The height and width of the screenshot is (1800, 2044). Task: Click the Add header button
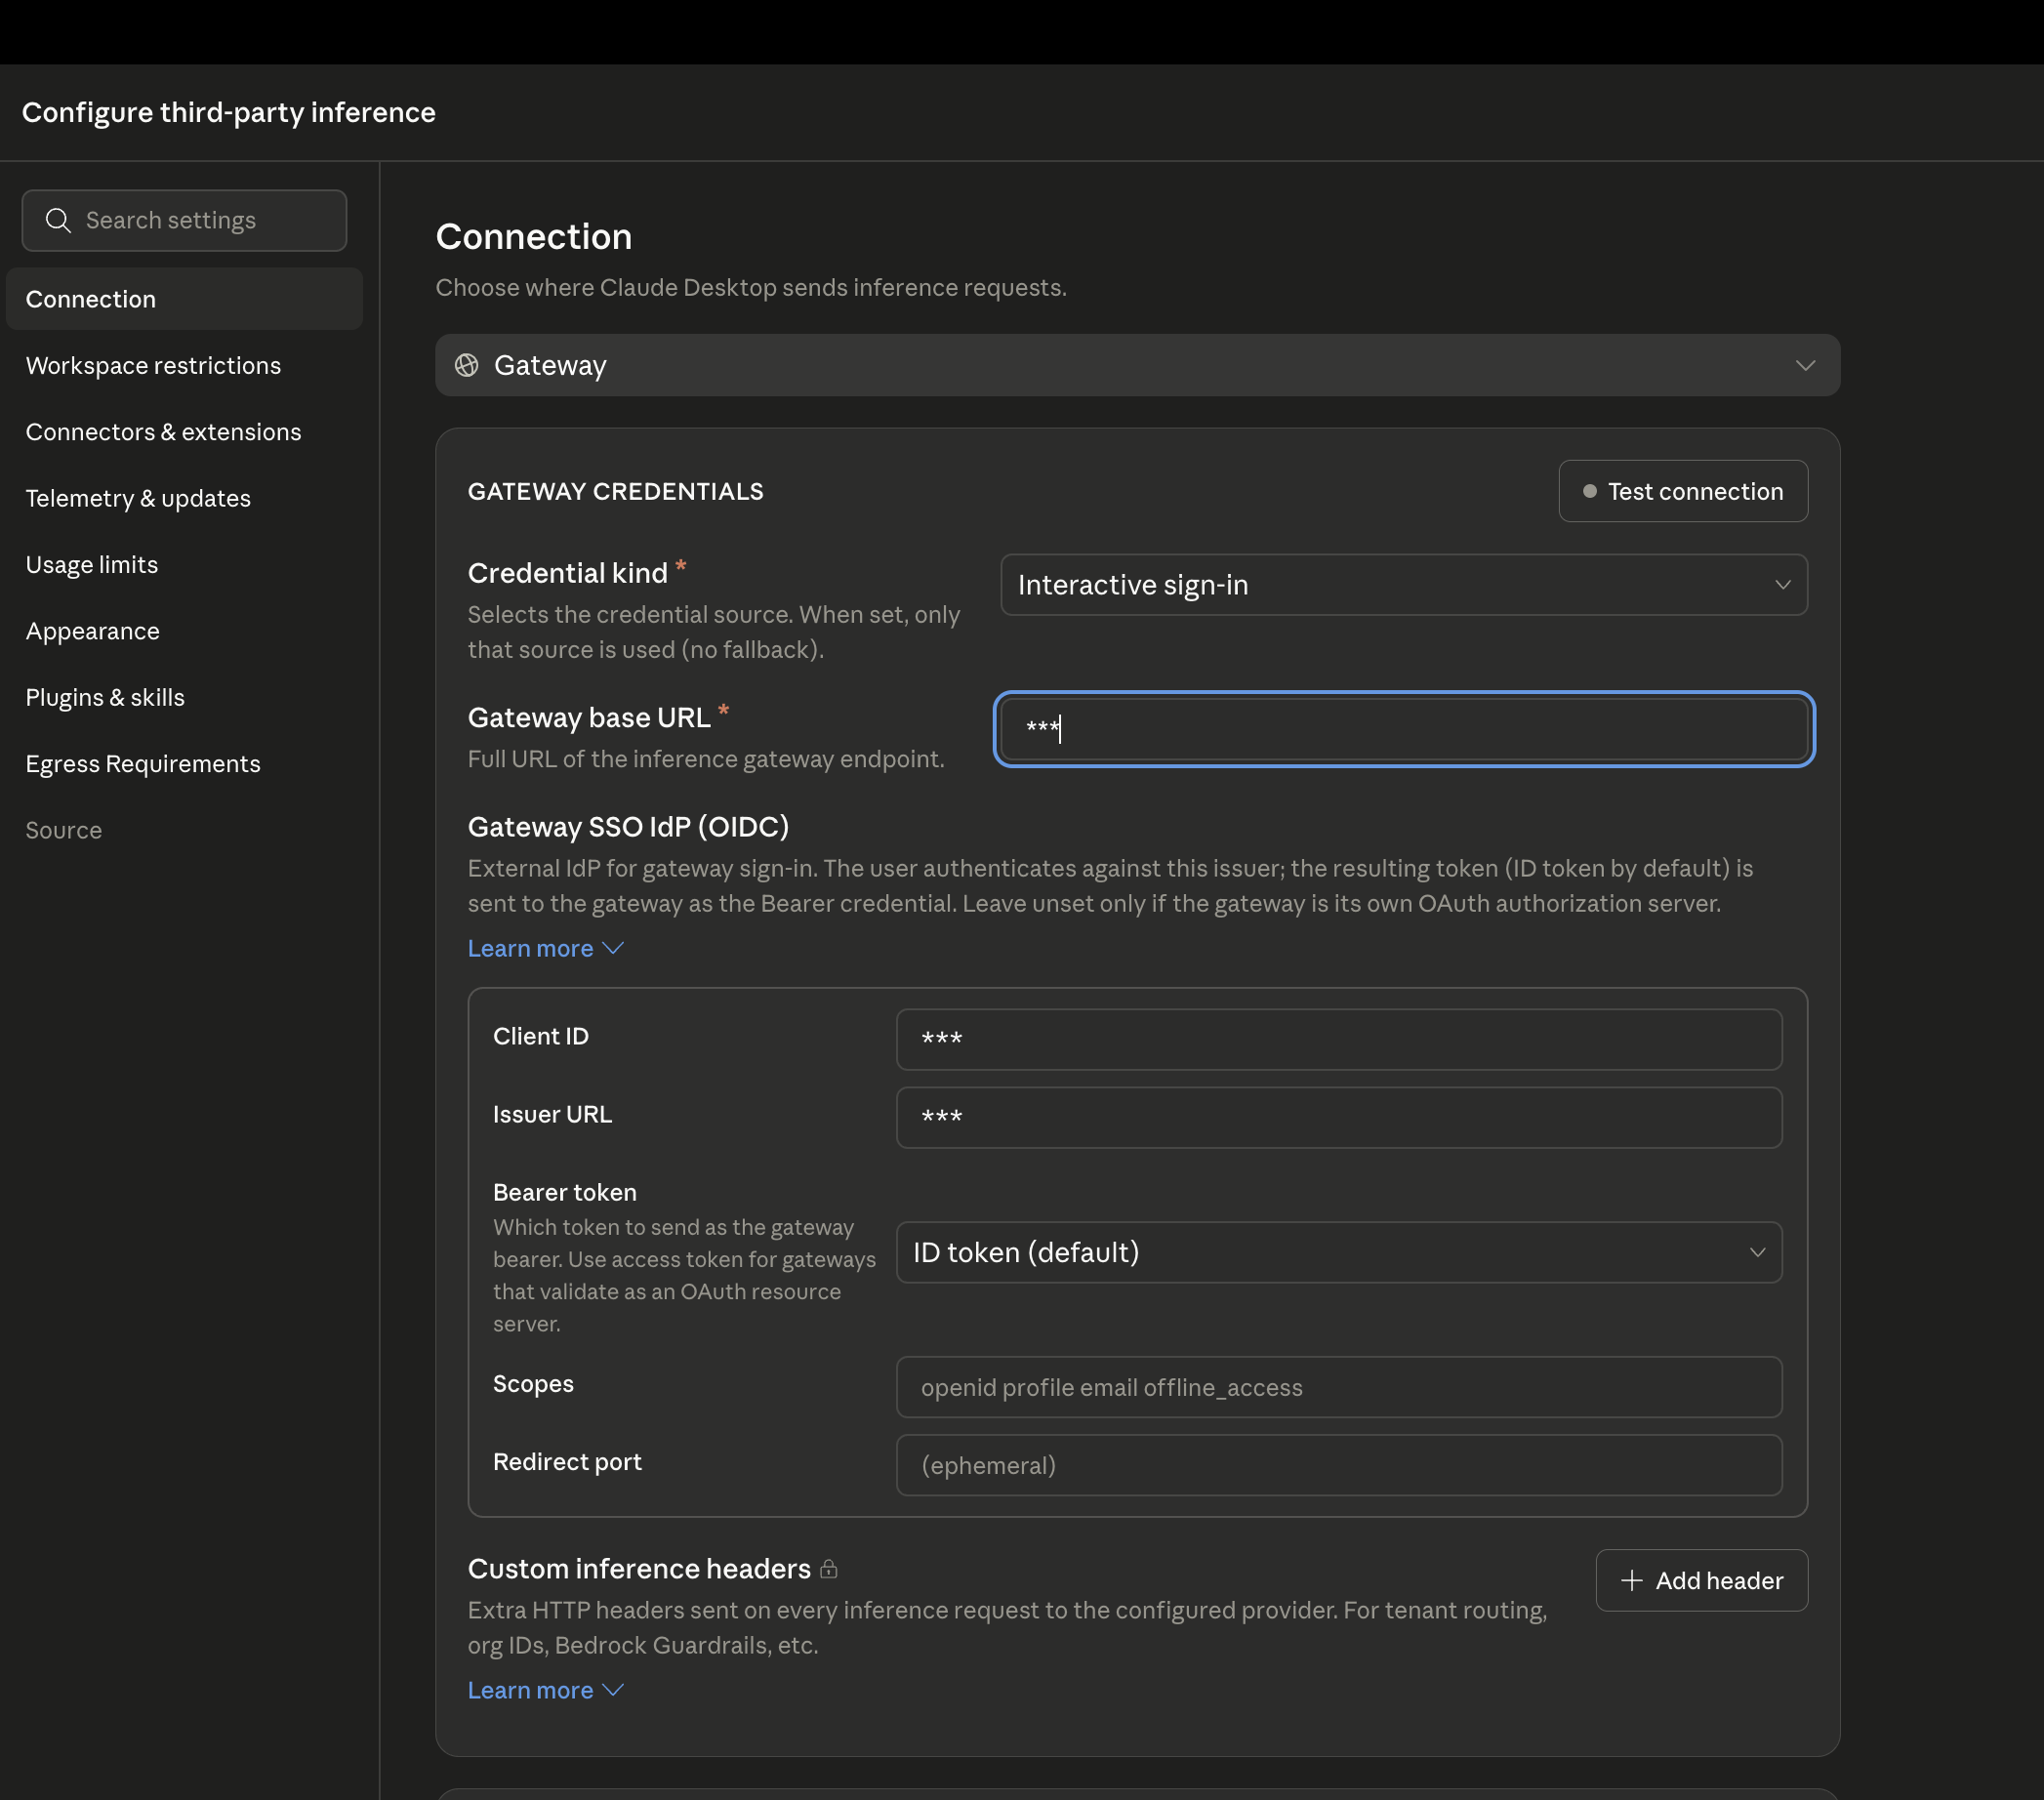tap(1701, 1580)
